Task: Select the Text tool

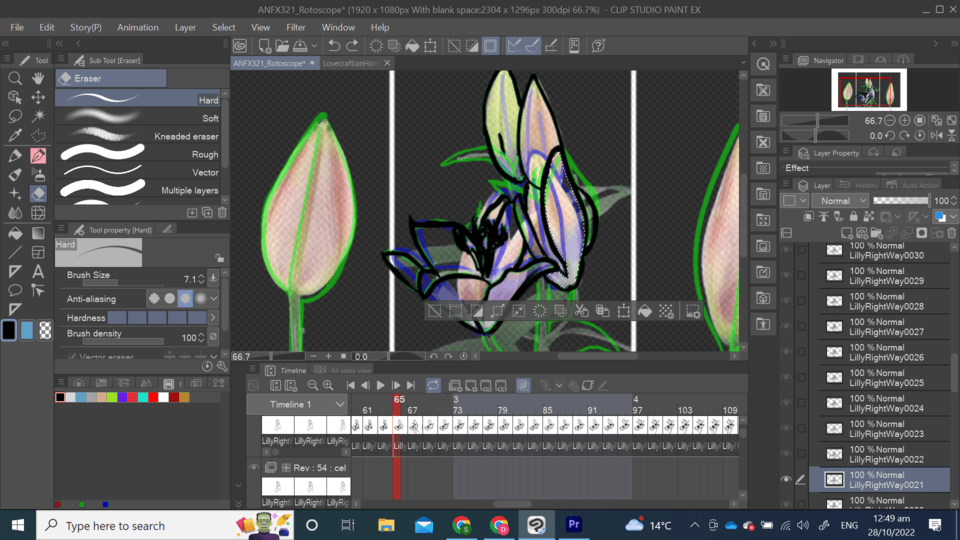Action: [38, 271]
